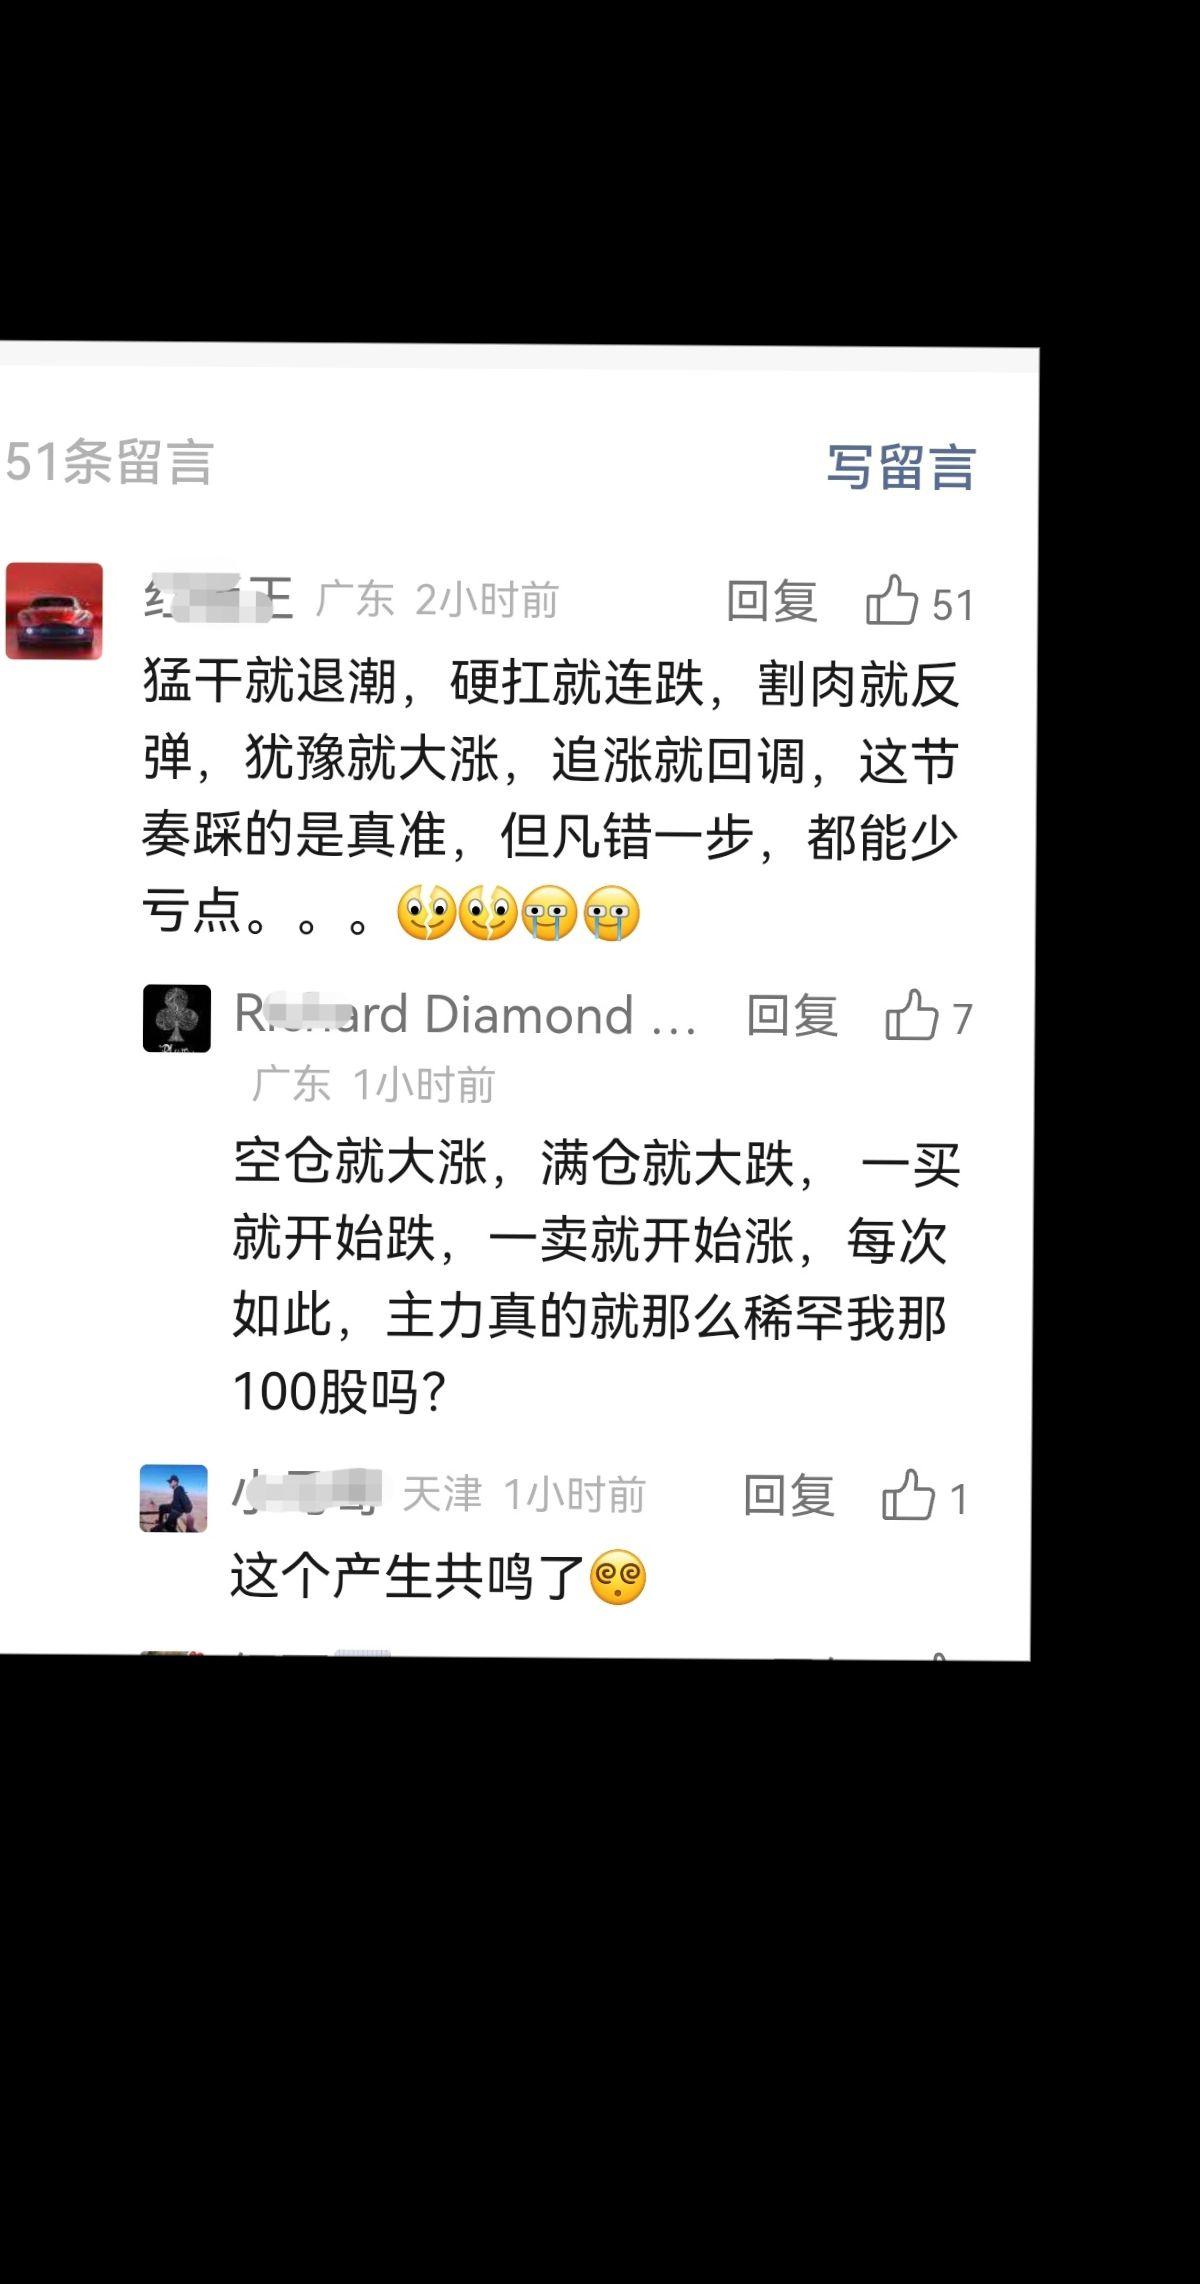The image size is (1200, 2284).
Task: Tap the 51条留言 comment count header
Action: tap(109, 462)
